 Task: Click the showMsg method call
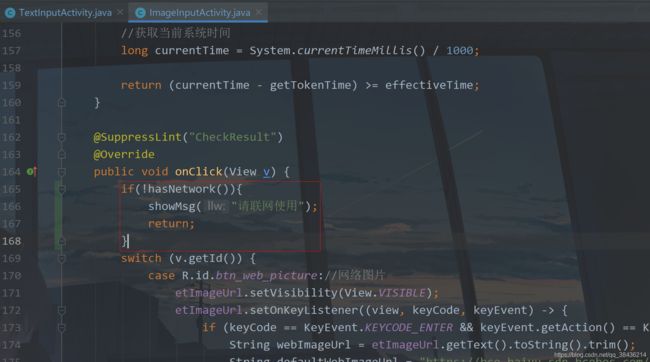171,207
